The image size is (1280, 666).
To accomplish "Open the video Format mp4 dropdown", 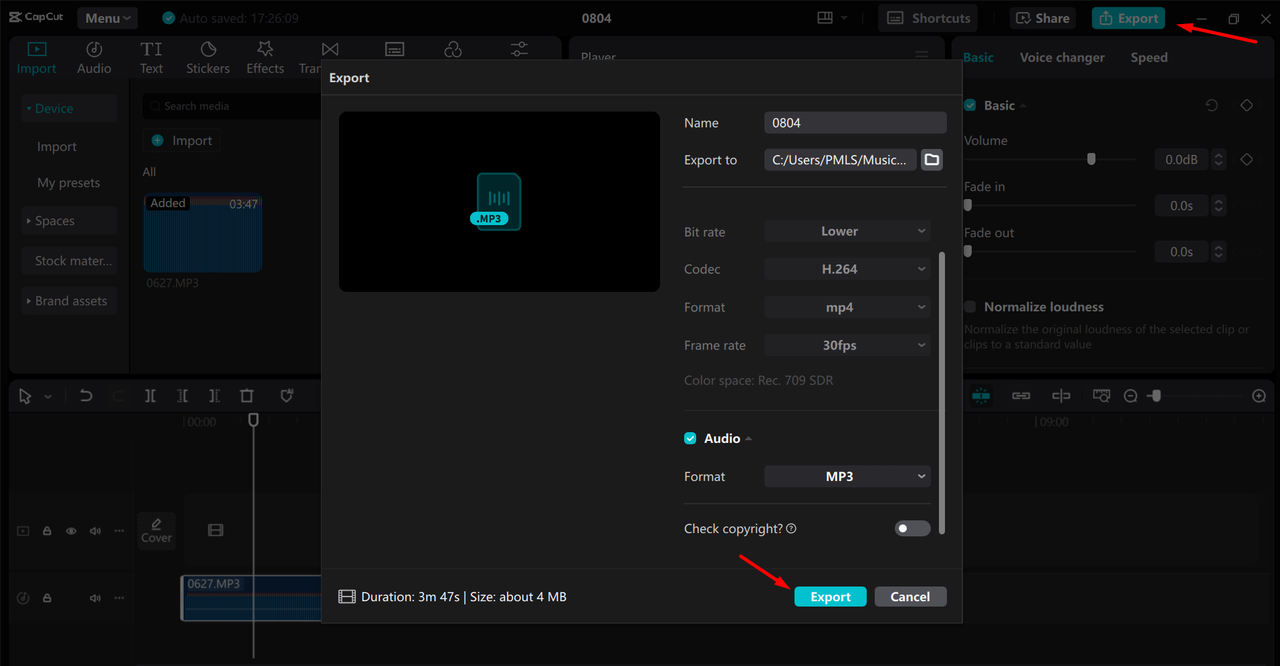I will coord(847,307).
